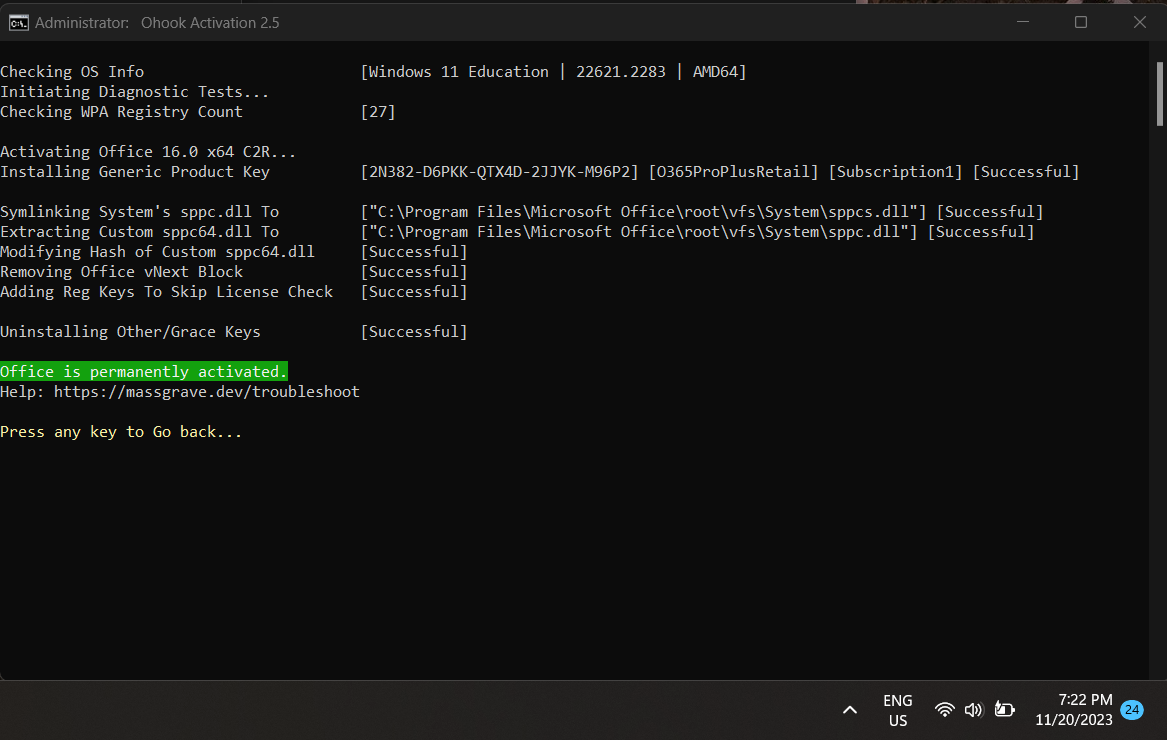Click 'Removing Office vNext Block' label

point(121,272)
